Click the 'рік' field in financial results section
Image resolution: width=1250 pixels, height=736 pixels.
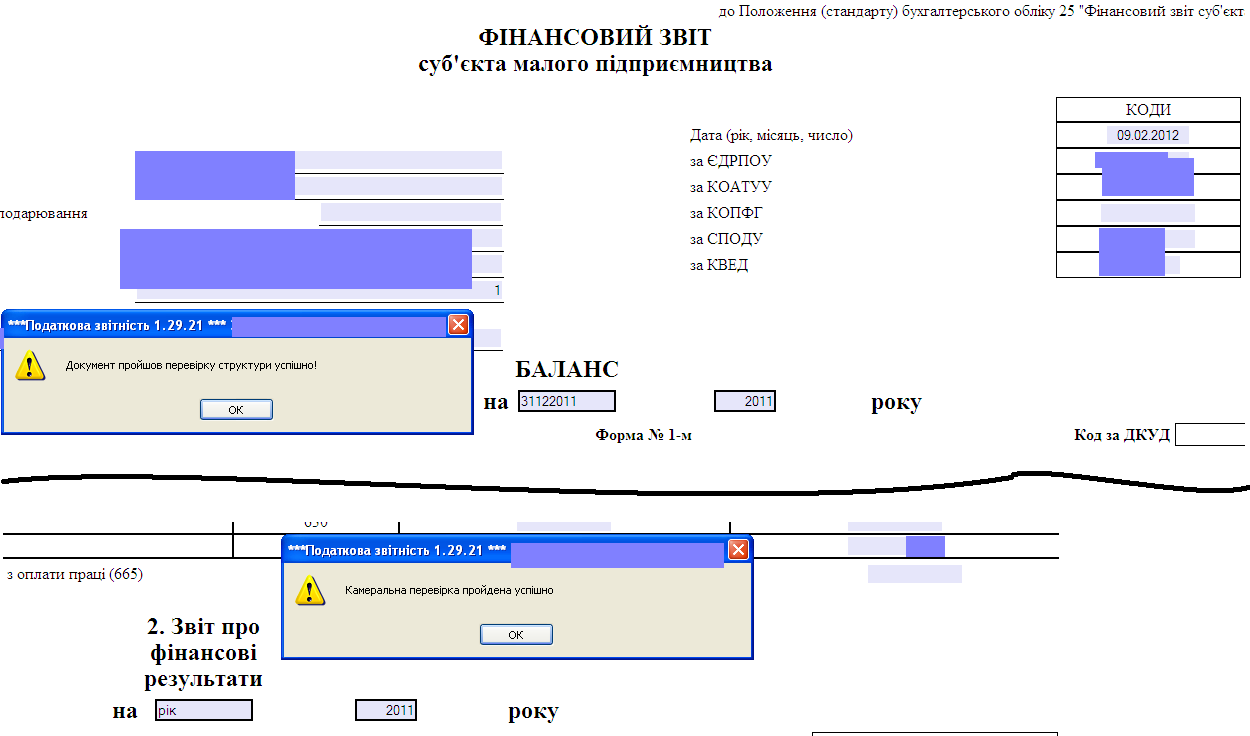203,710
